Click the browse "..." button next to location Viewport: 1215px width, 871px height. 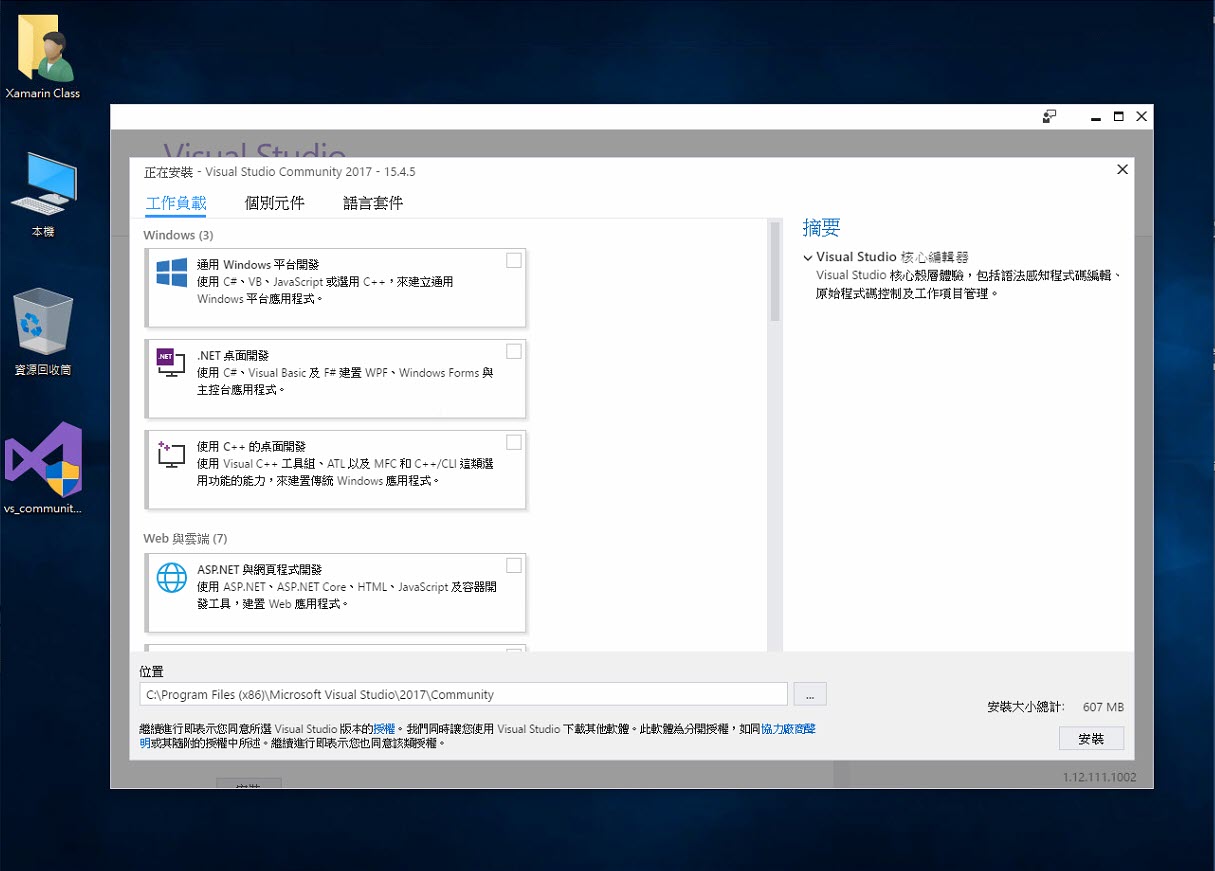(x=810, y=694)
